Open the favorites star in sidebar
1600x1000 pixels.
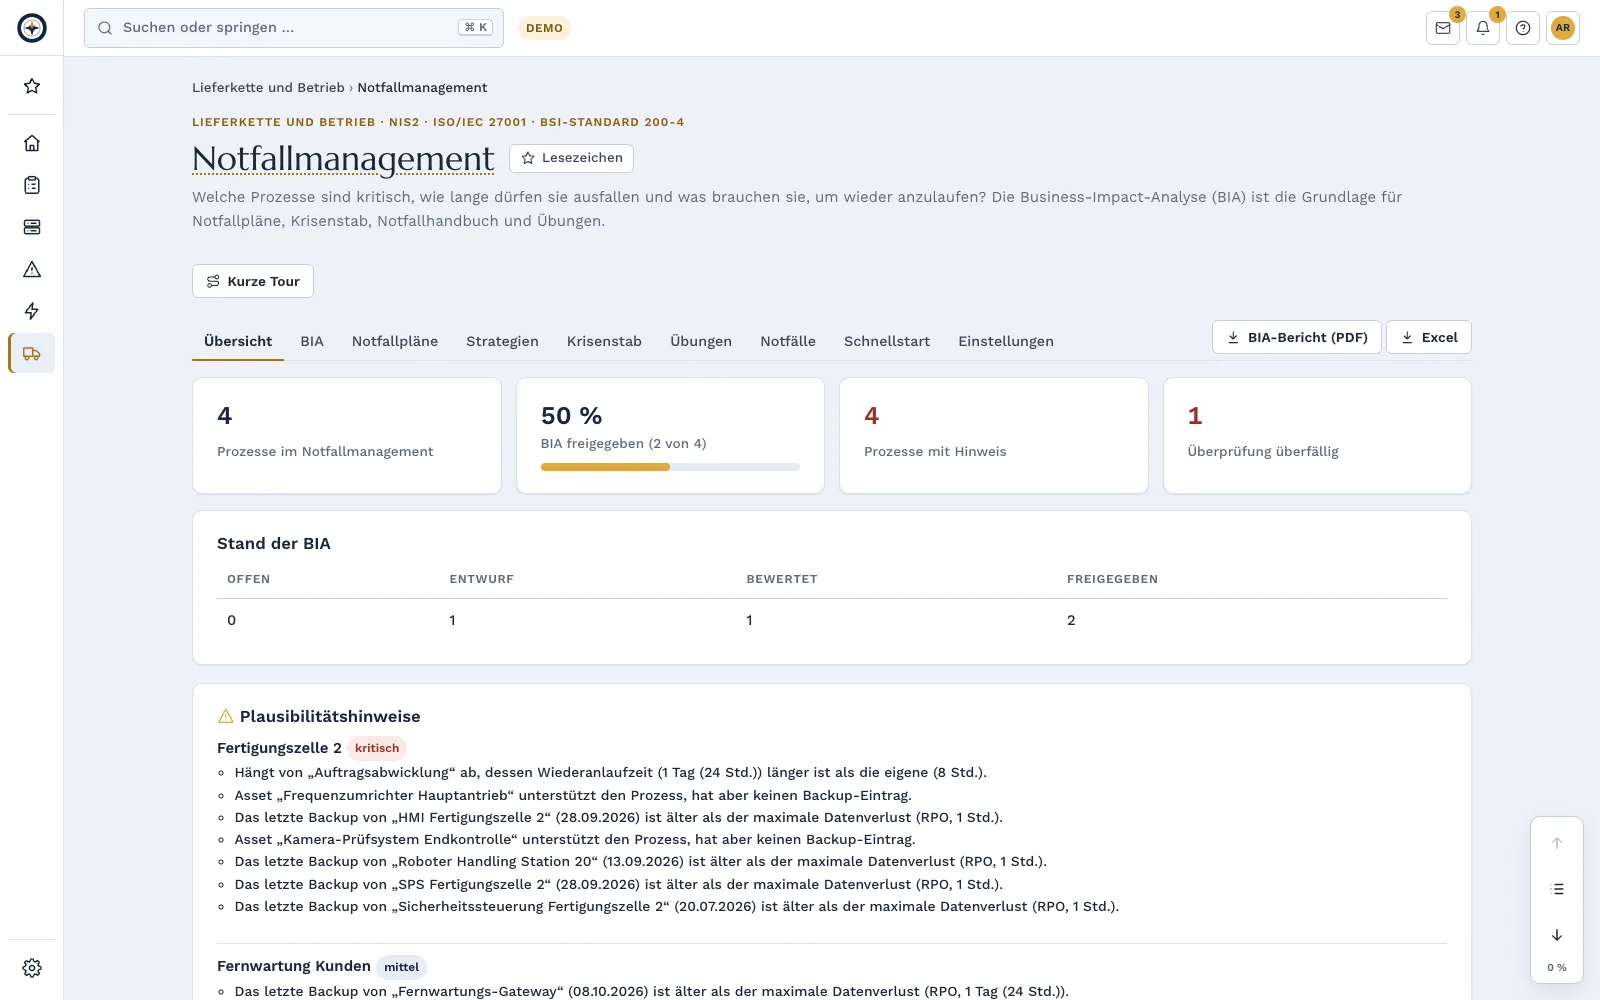(x=32, y=86)
